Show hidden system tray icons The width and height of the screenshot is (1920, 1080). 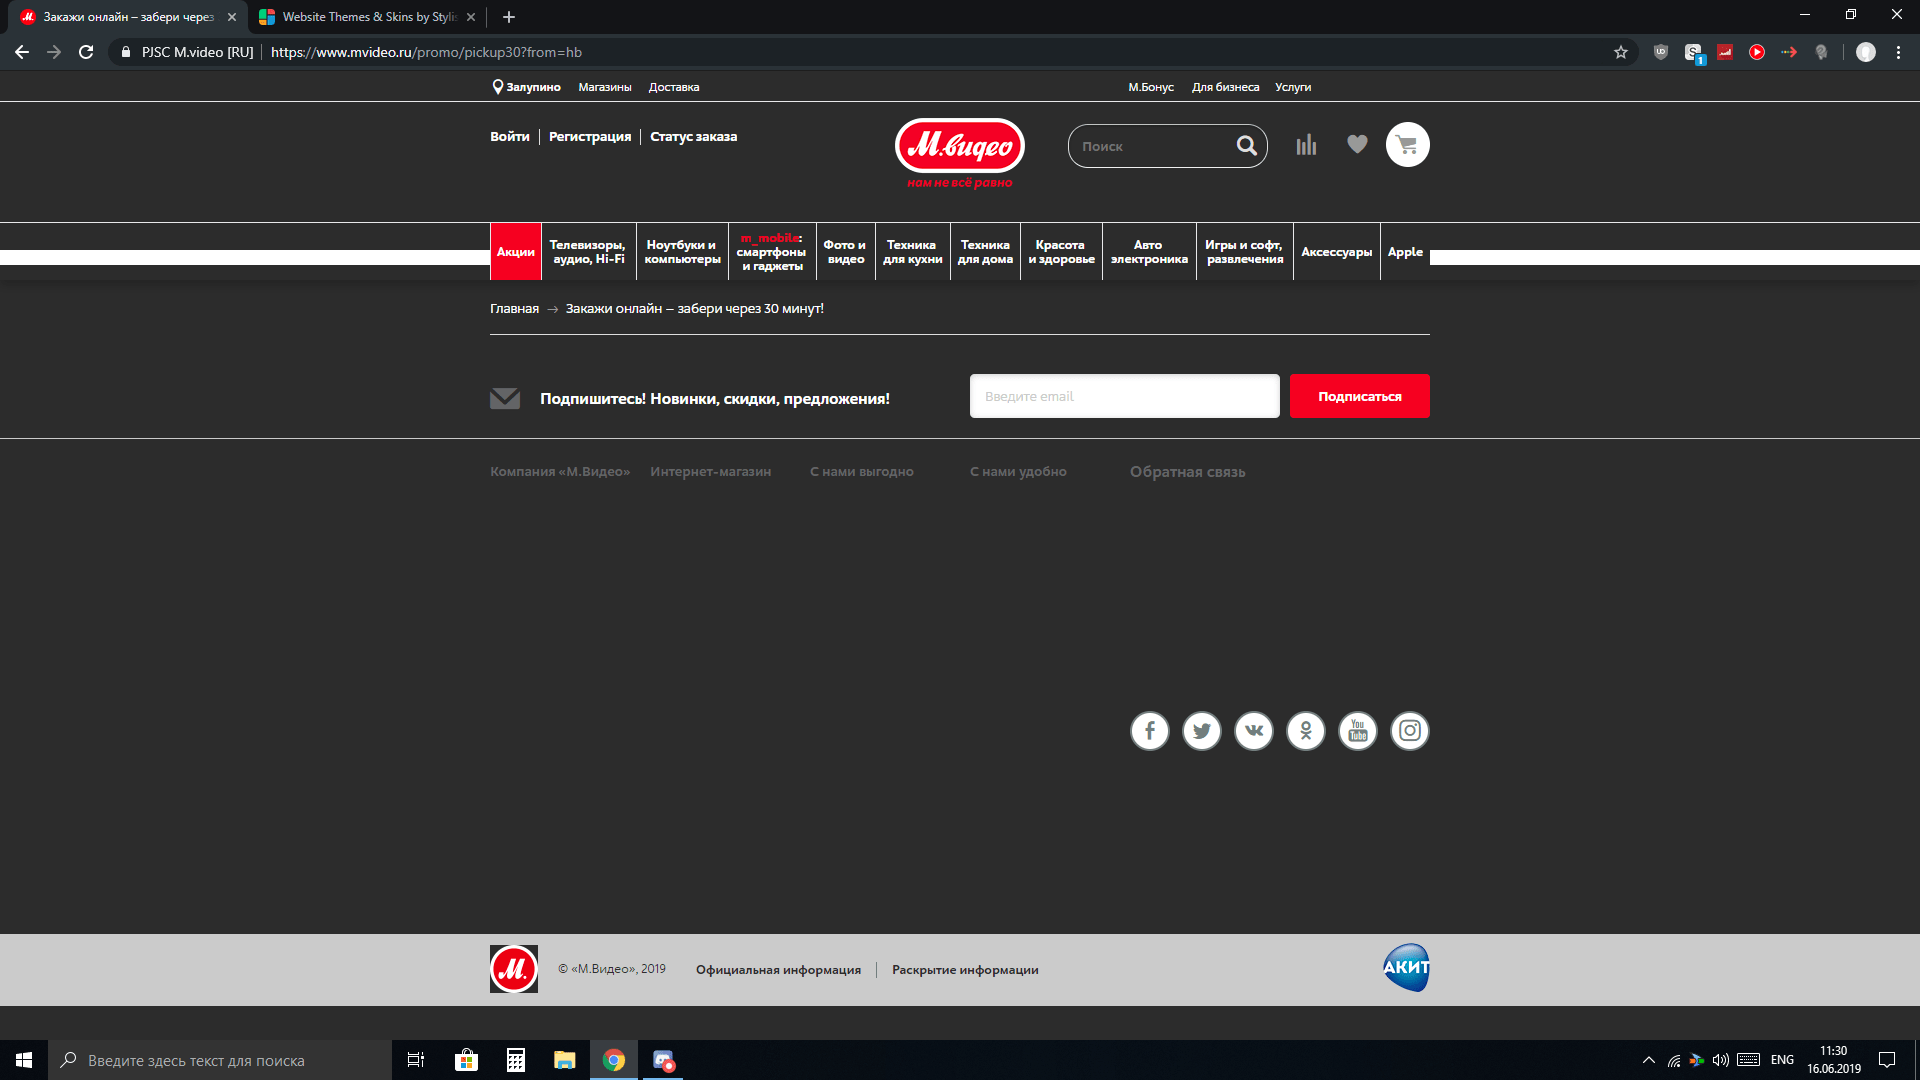point(1649,1060)
